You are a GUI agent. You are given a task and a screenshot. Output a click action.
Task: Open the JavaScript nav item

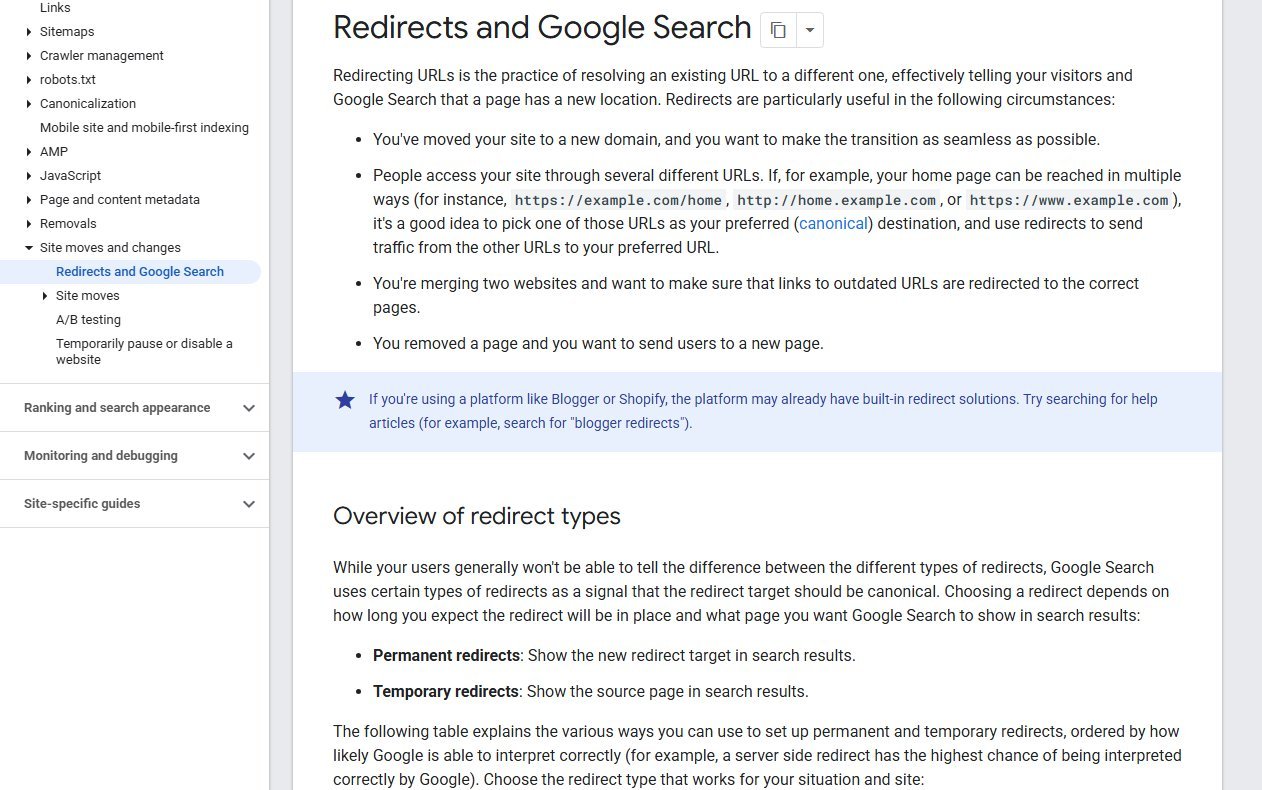pyautogui.click(x=70, y=176)
